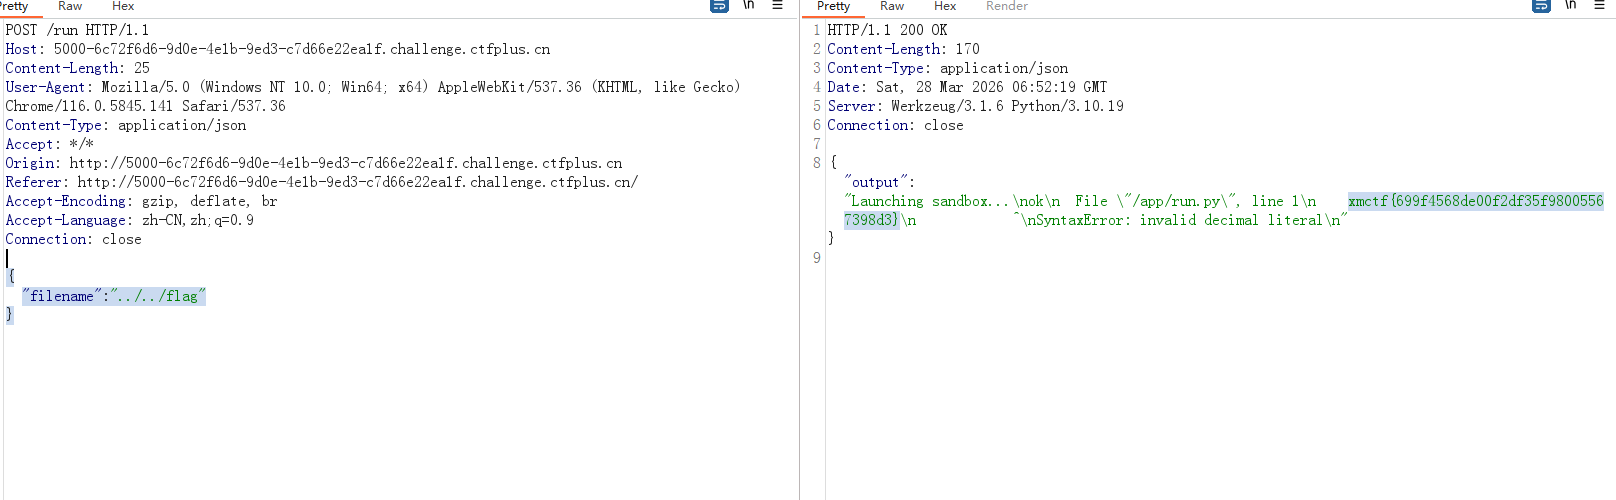Click response line number 1 in gutter
Viewport: 1616px width, 500px height.
817,30
